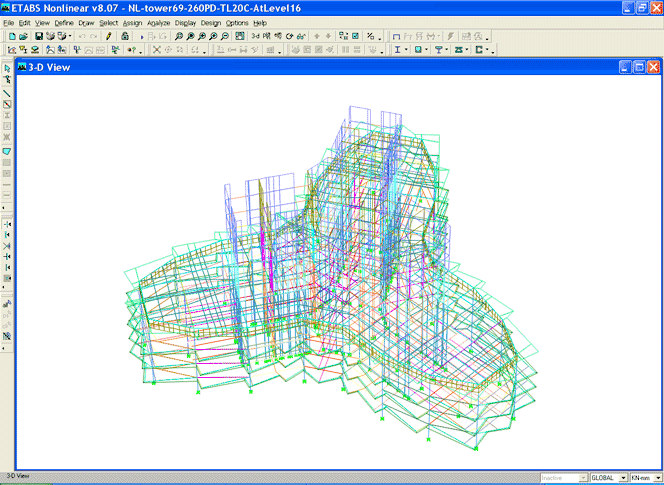
Task: Save the model using the floppy disk icon
Action: tap(39, 36)
